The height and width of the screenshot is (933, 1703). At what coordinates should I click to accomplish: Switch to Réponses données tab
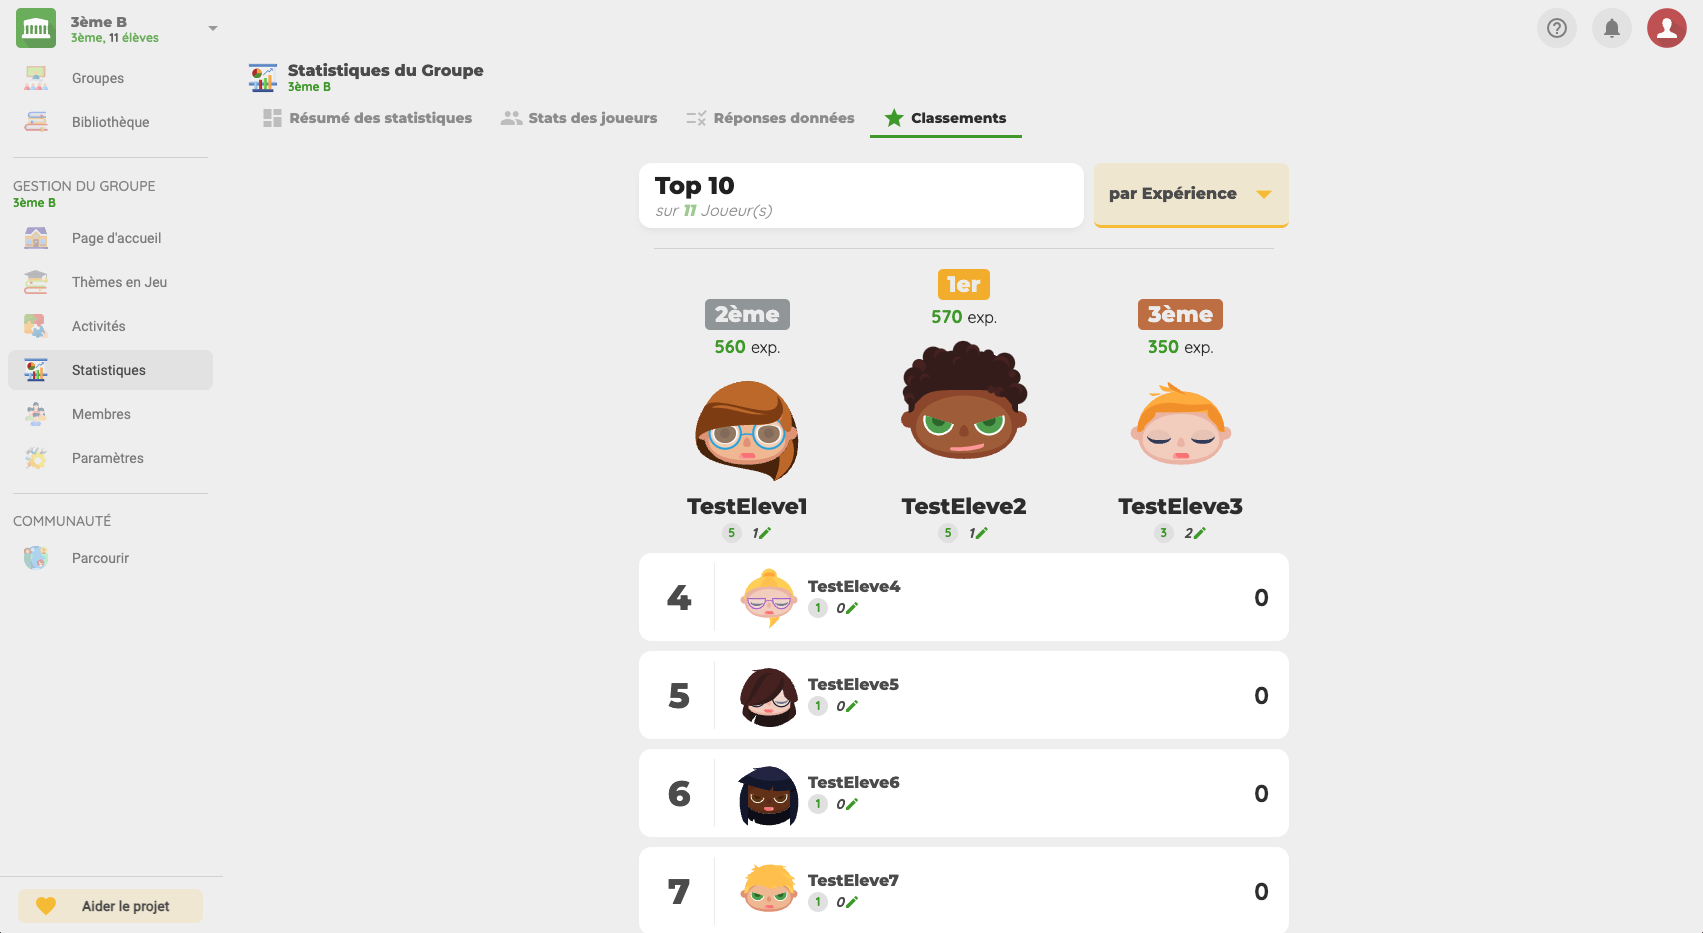click(x=770, y=118)
